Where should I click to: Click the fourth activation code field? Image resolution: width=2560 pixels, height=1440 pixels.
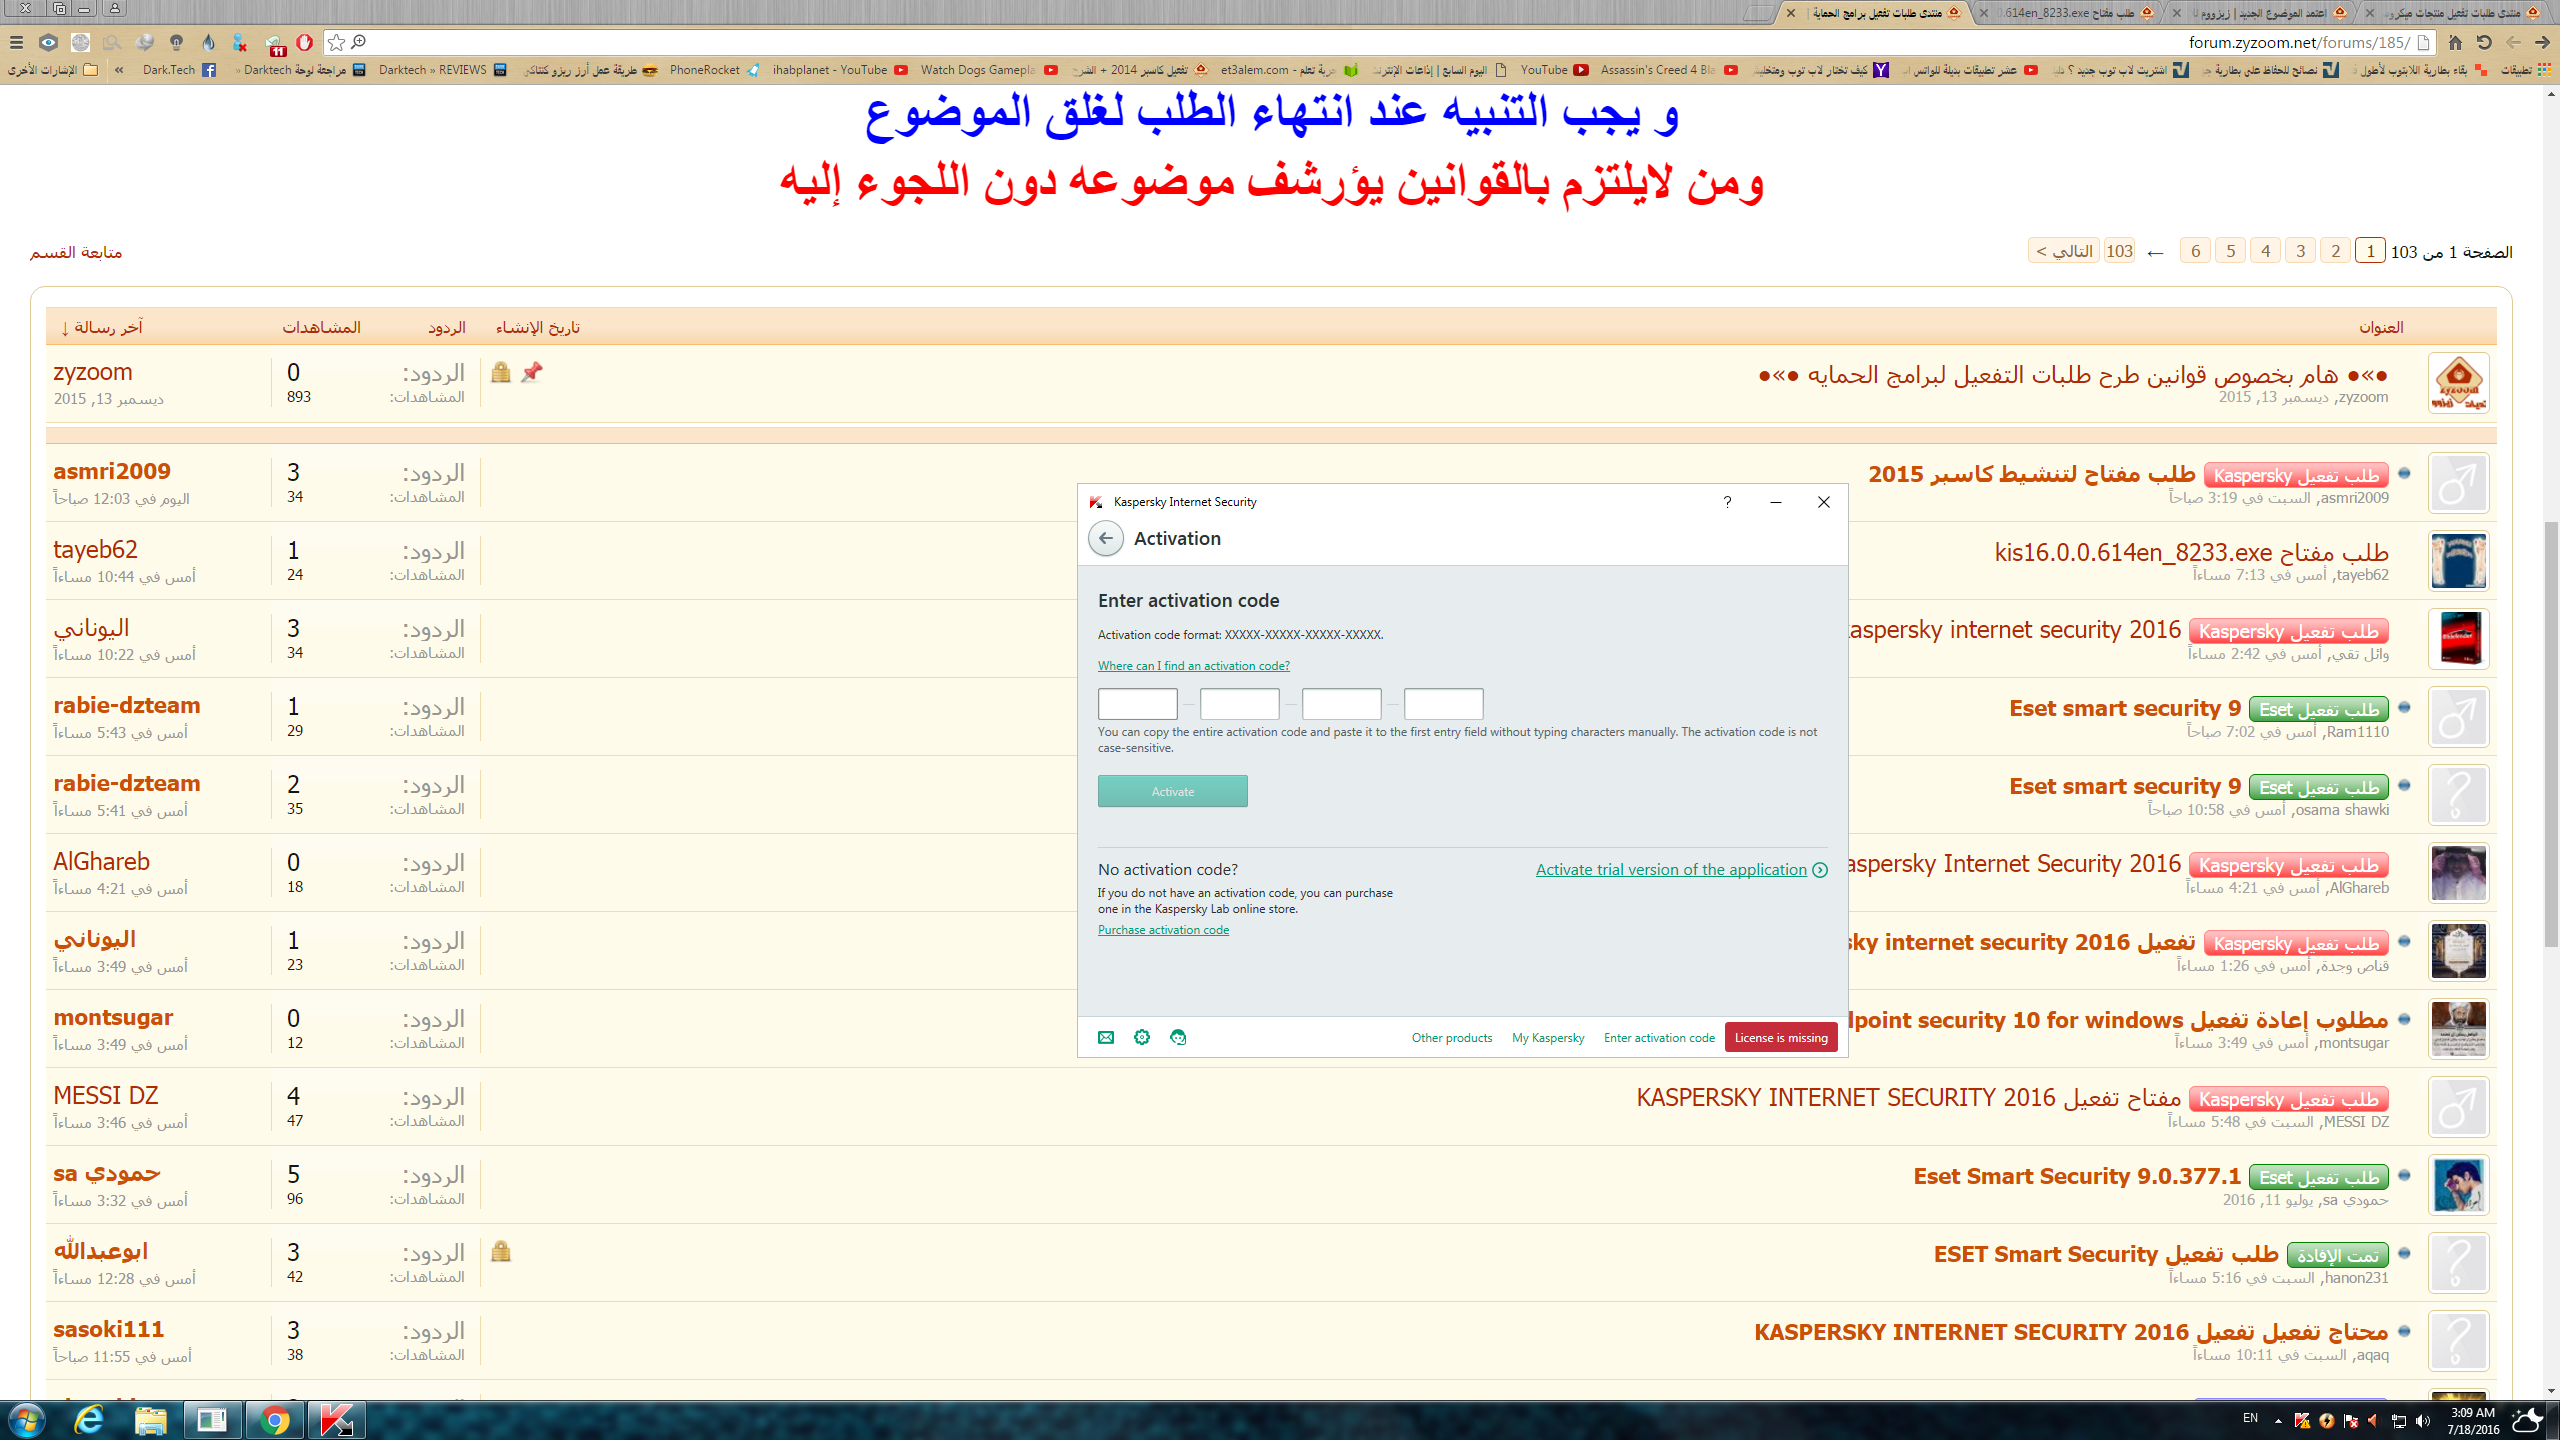1443,704
